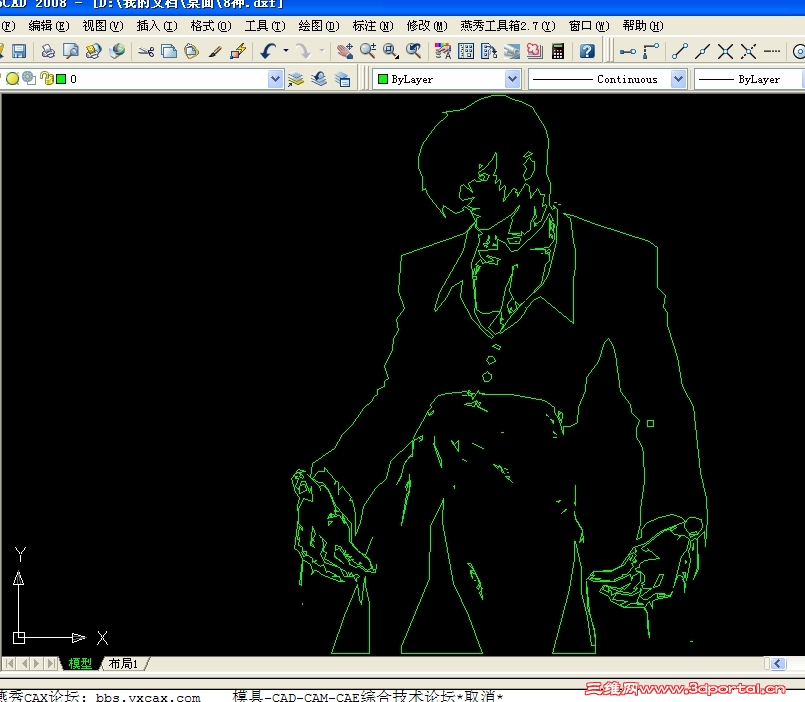Open the 工具(T) menu
The image size is (805, 702).
click(x=264, y=26)
